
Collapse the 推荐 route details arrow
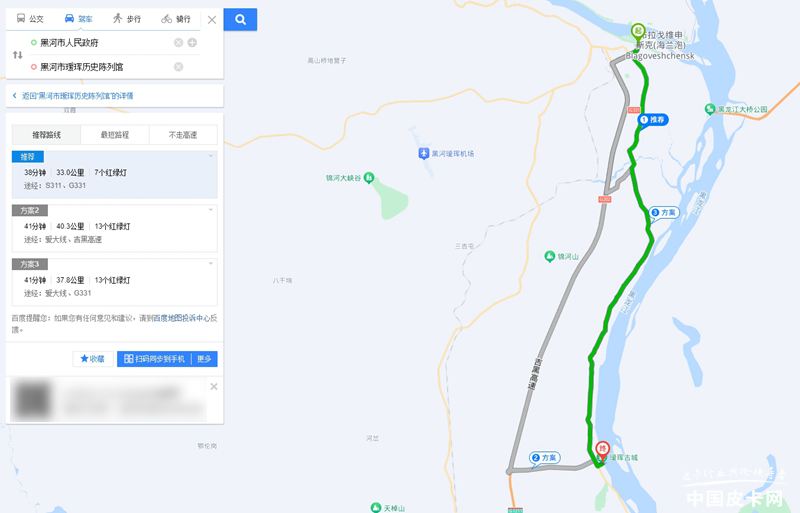point(211,156)
